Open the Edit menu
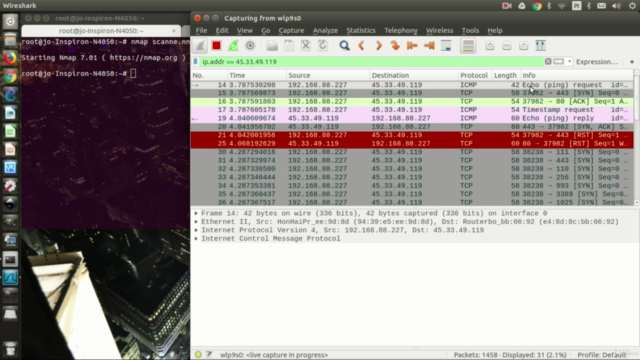The image size is (640, 360). click(222, 31)
